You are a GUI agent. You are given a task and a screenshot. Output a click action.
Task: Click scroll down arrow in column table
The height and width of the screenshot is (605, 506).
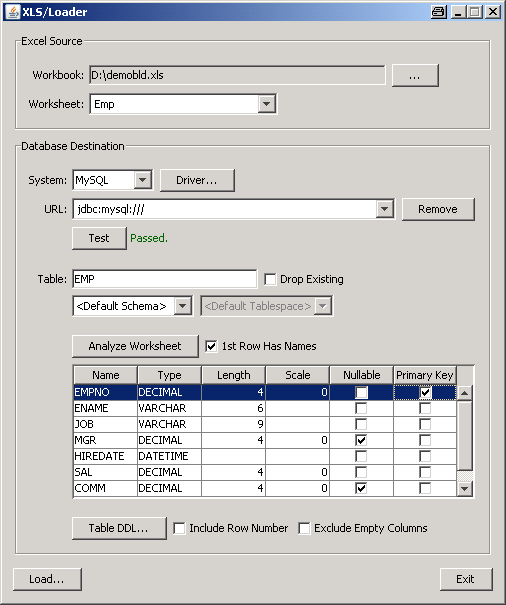coord(465,489)
